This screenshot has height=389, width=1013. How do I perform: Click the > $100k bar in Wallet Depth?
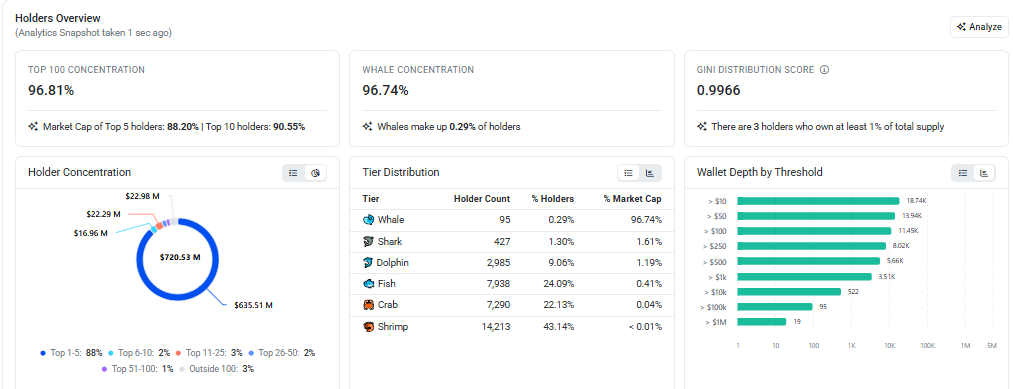775,306
